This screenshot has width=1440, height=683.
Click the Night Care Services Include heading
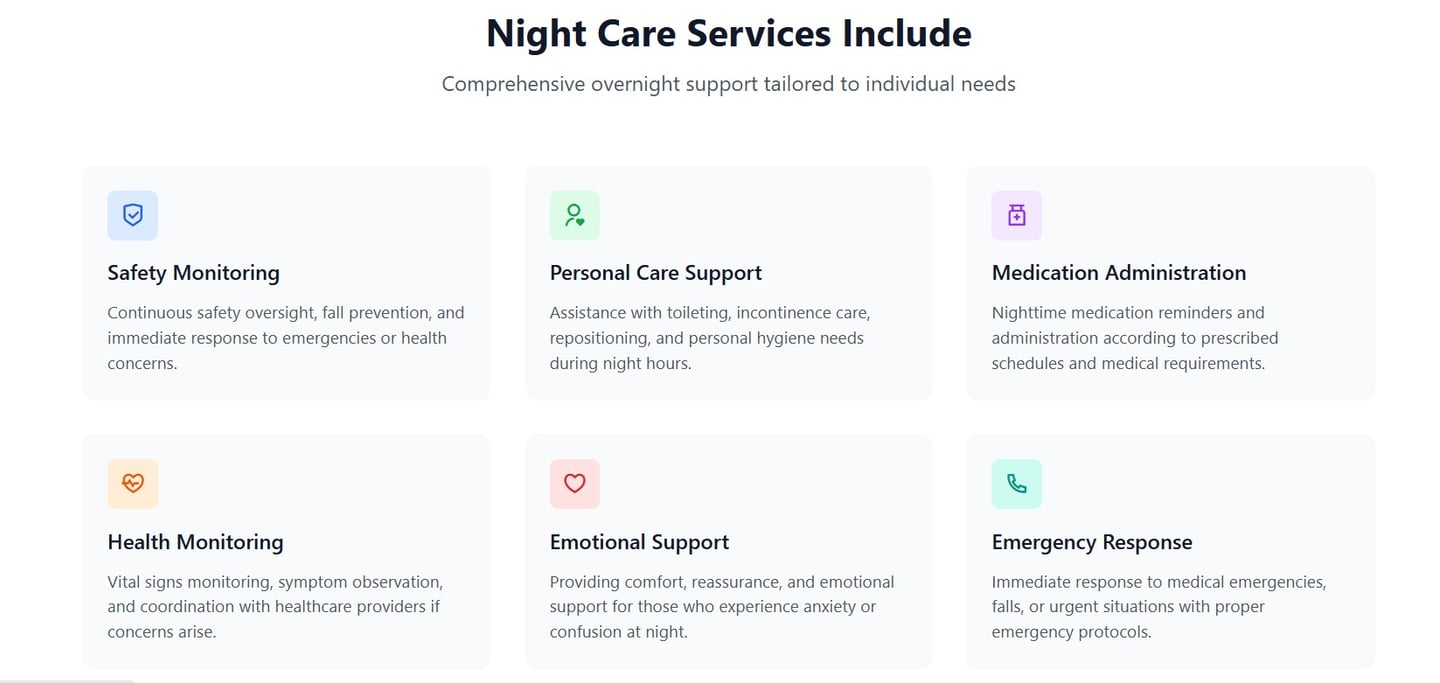coord(728,34)
